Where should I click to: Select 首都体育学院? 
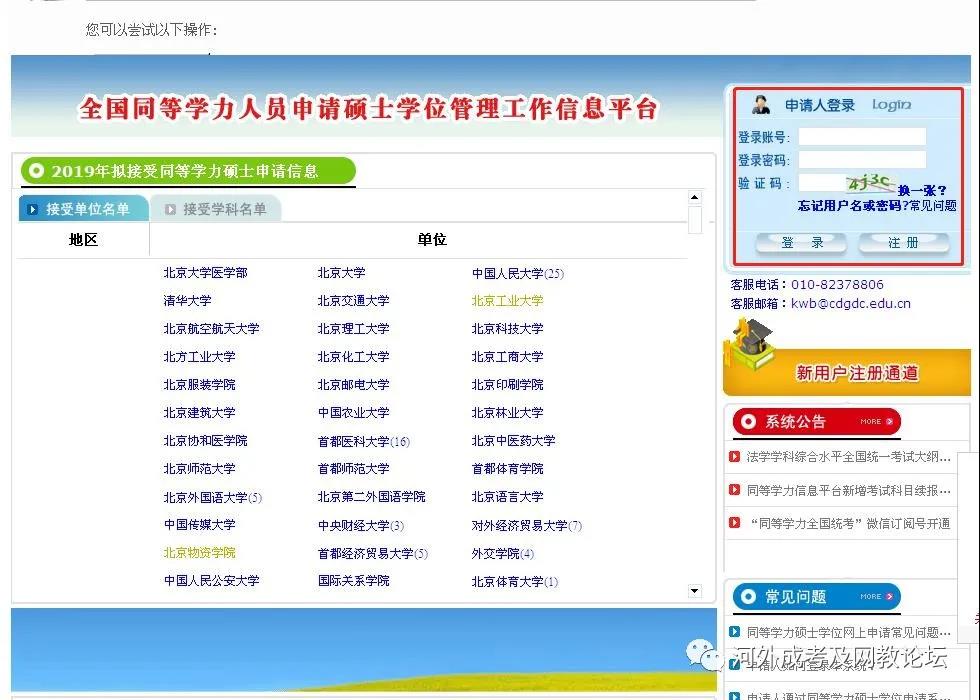[x=507, y=469]
